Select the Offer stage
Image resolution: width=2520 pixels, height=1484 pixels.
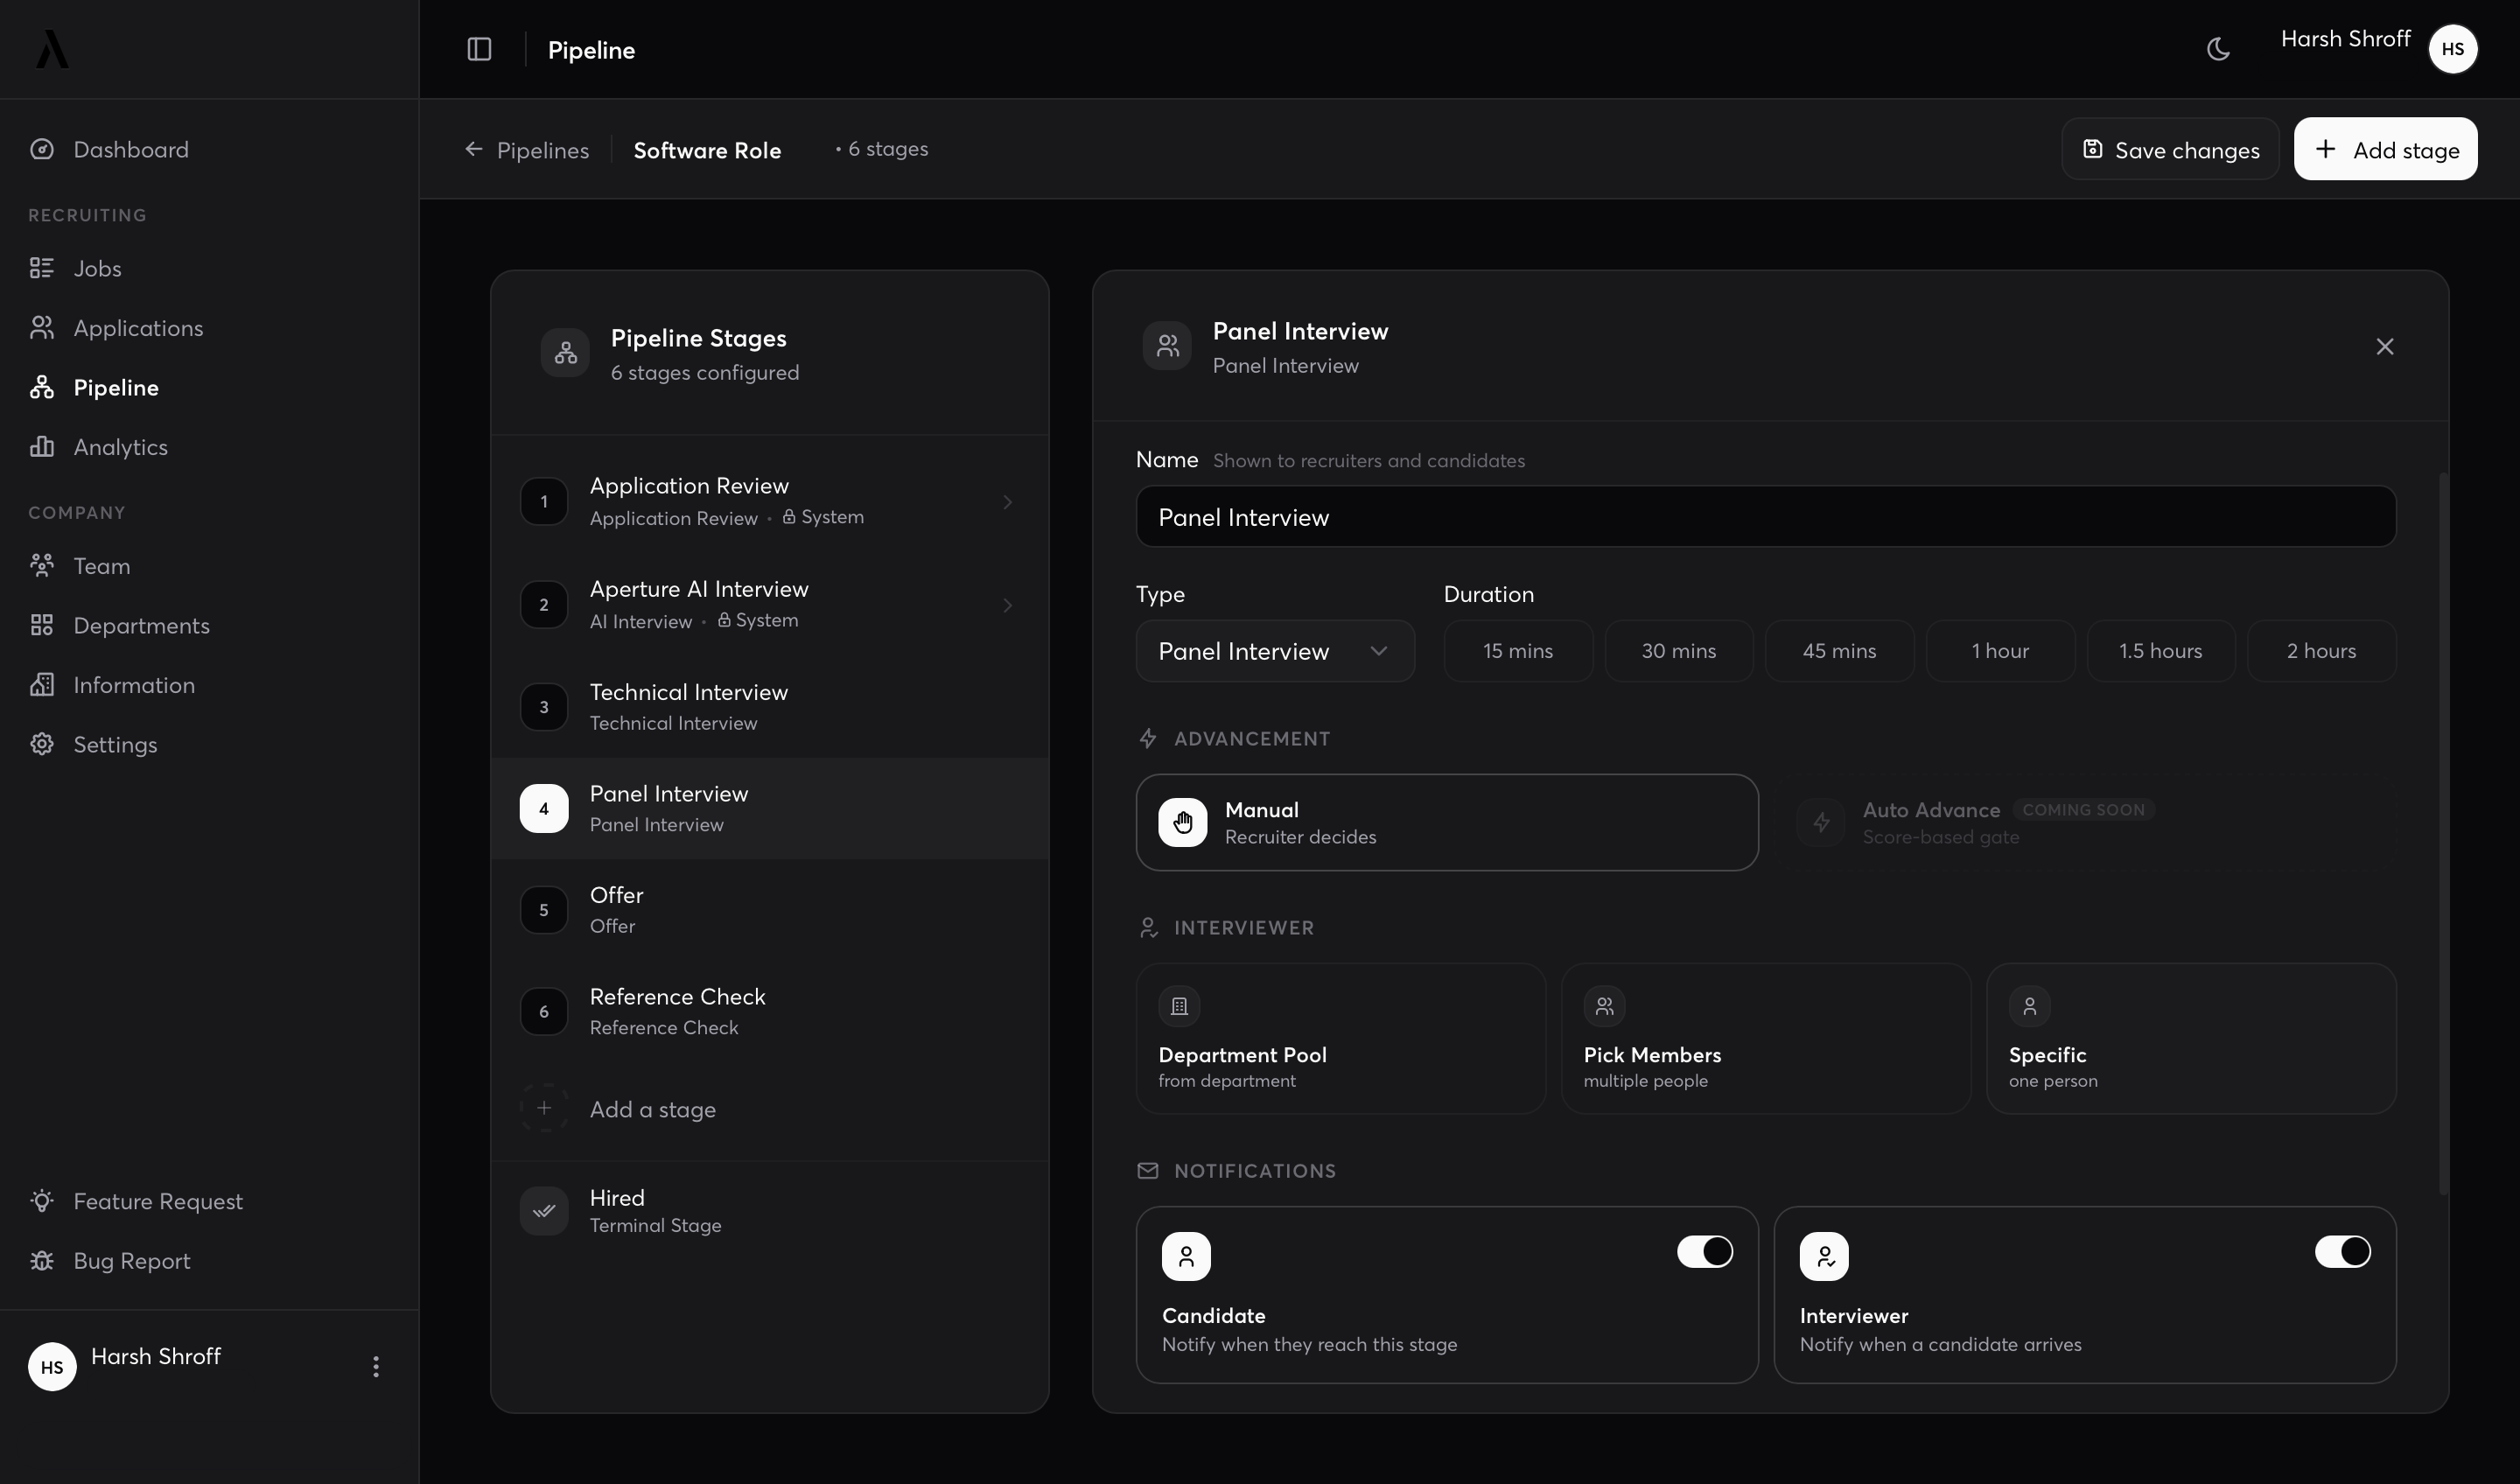[x=769, y=909]
